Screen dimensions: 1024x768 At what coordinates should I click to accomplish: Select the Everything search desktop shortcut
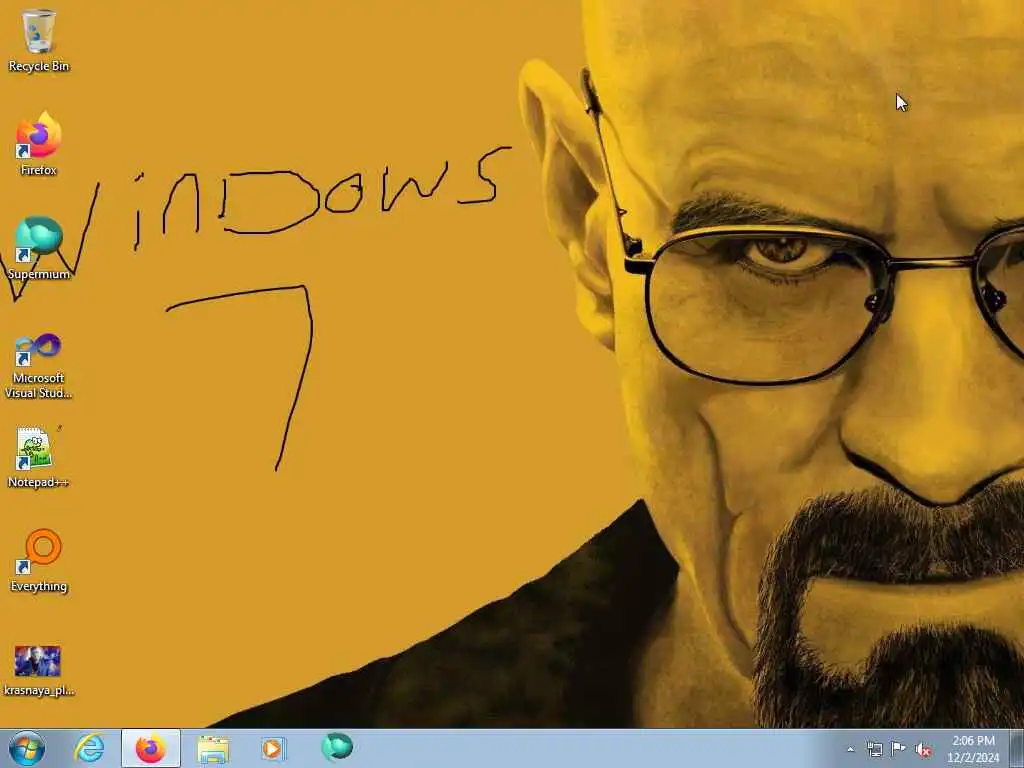pos(39,560)
